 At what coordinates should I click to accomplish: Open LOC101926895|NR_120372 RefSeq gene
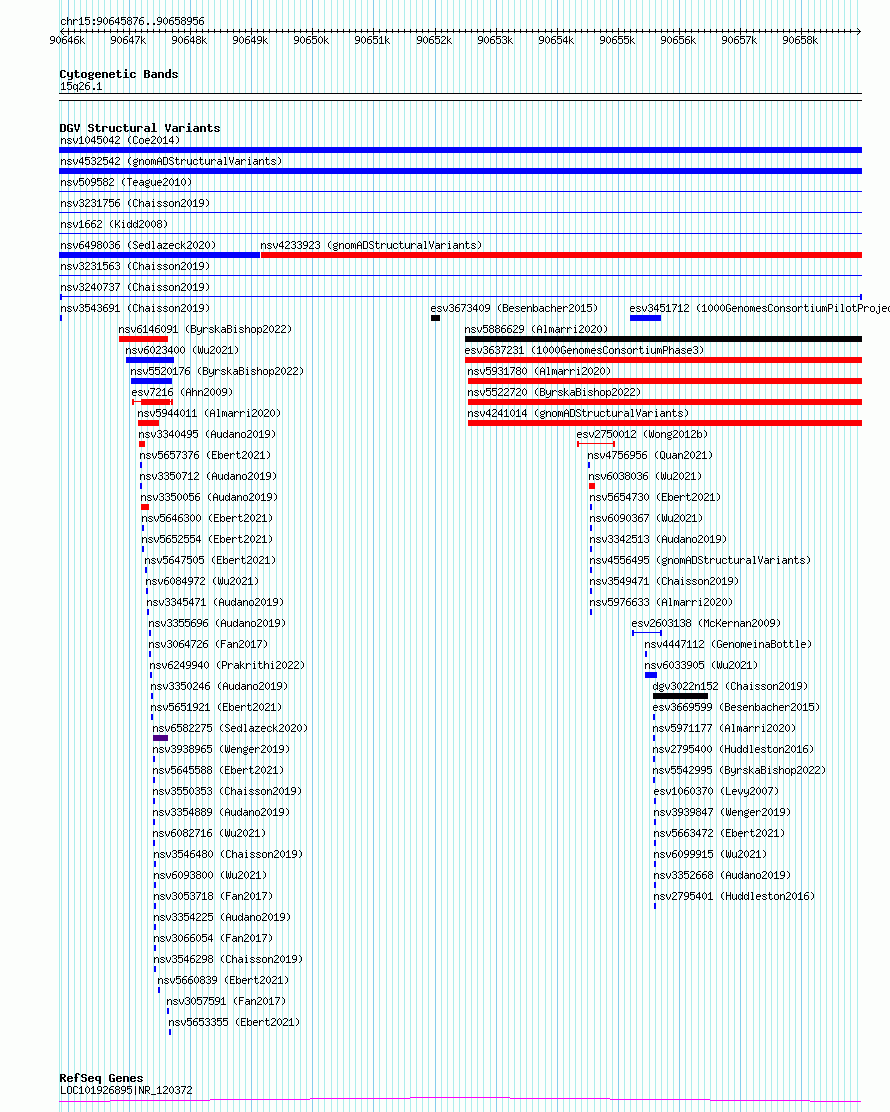[126, 1090]
